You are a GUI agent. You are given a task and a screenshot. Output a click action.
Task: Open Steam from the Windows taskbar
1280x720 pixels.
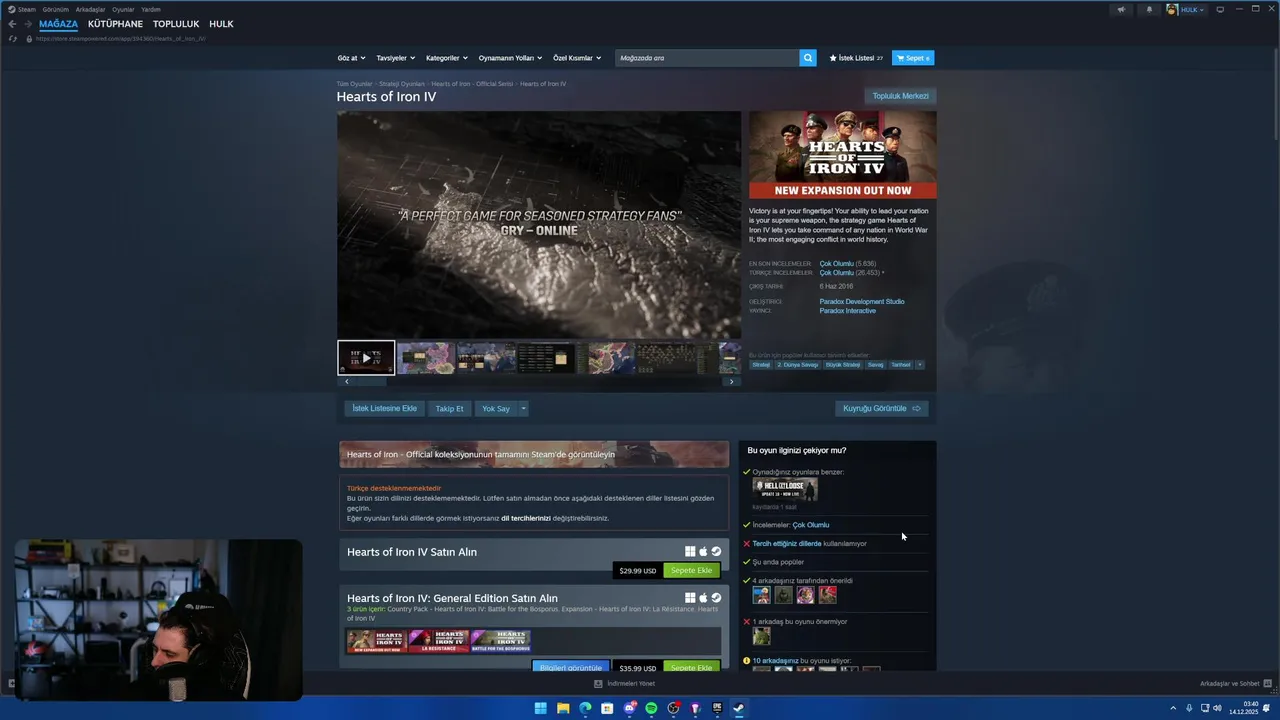(x=739, y=708)
